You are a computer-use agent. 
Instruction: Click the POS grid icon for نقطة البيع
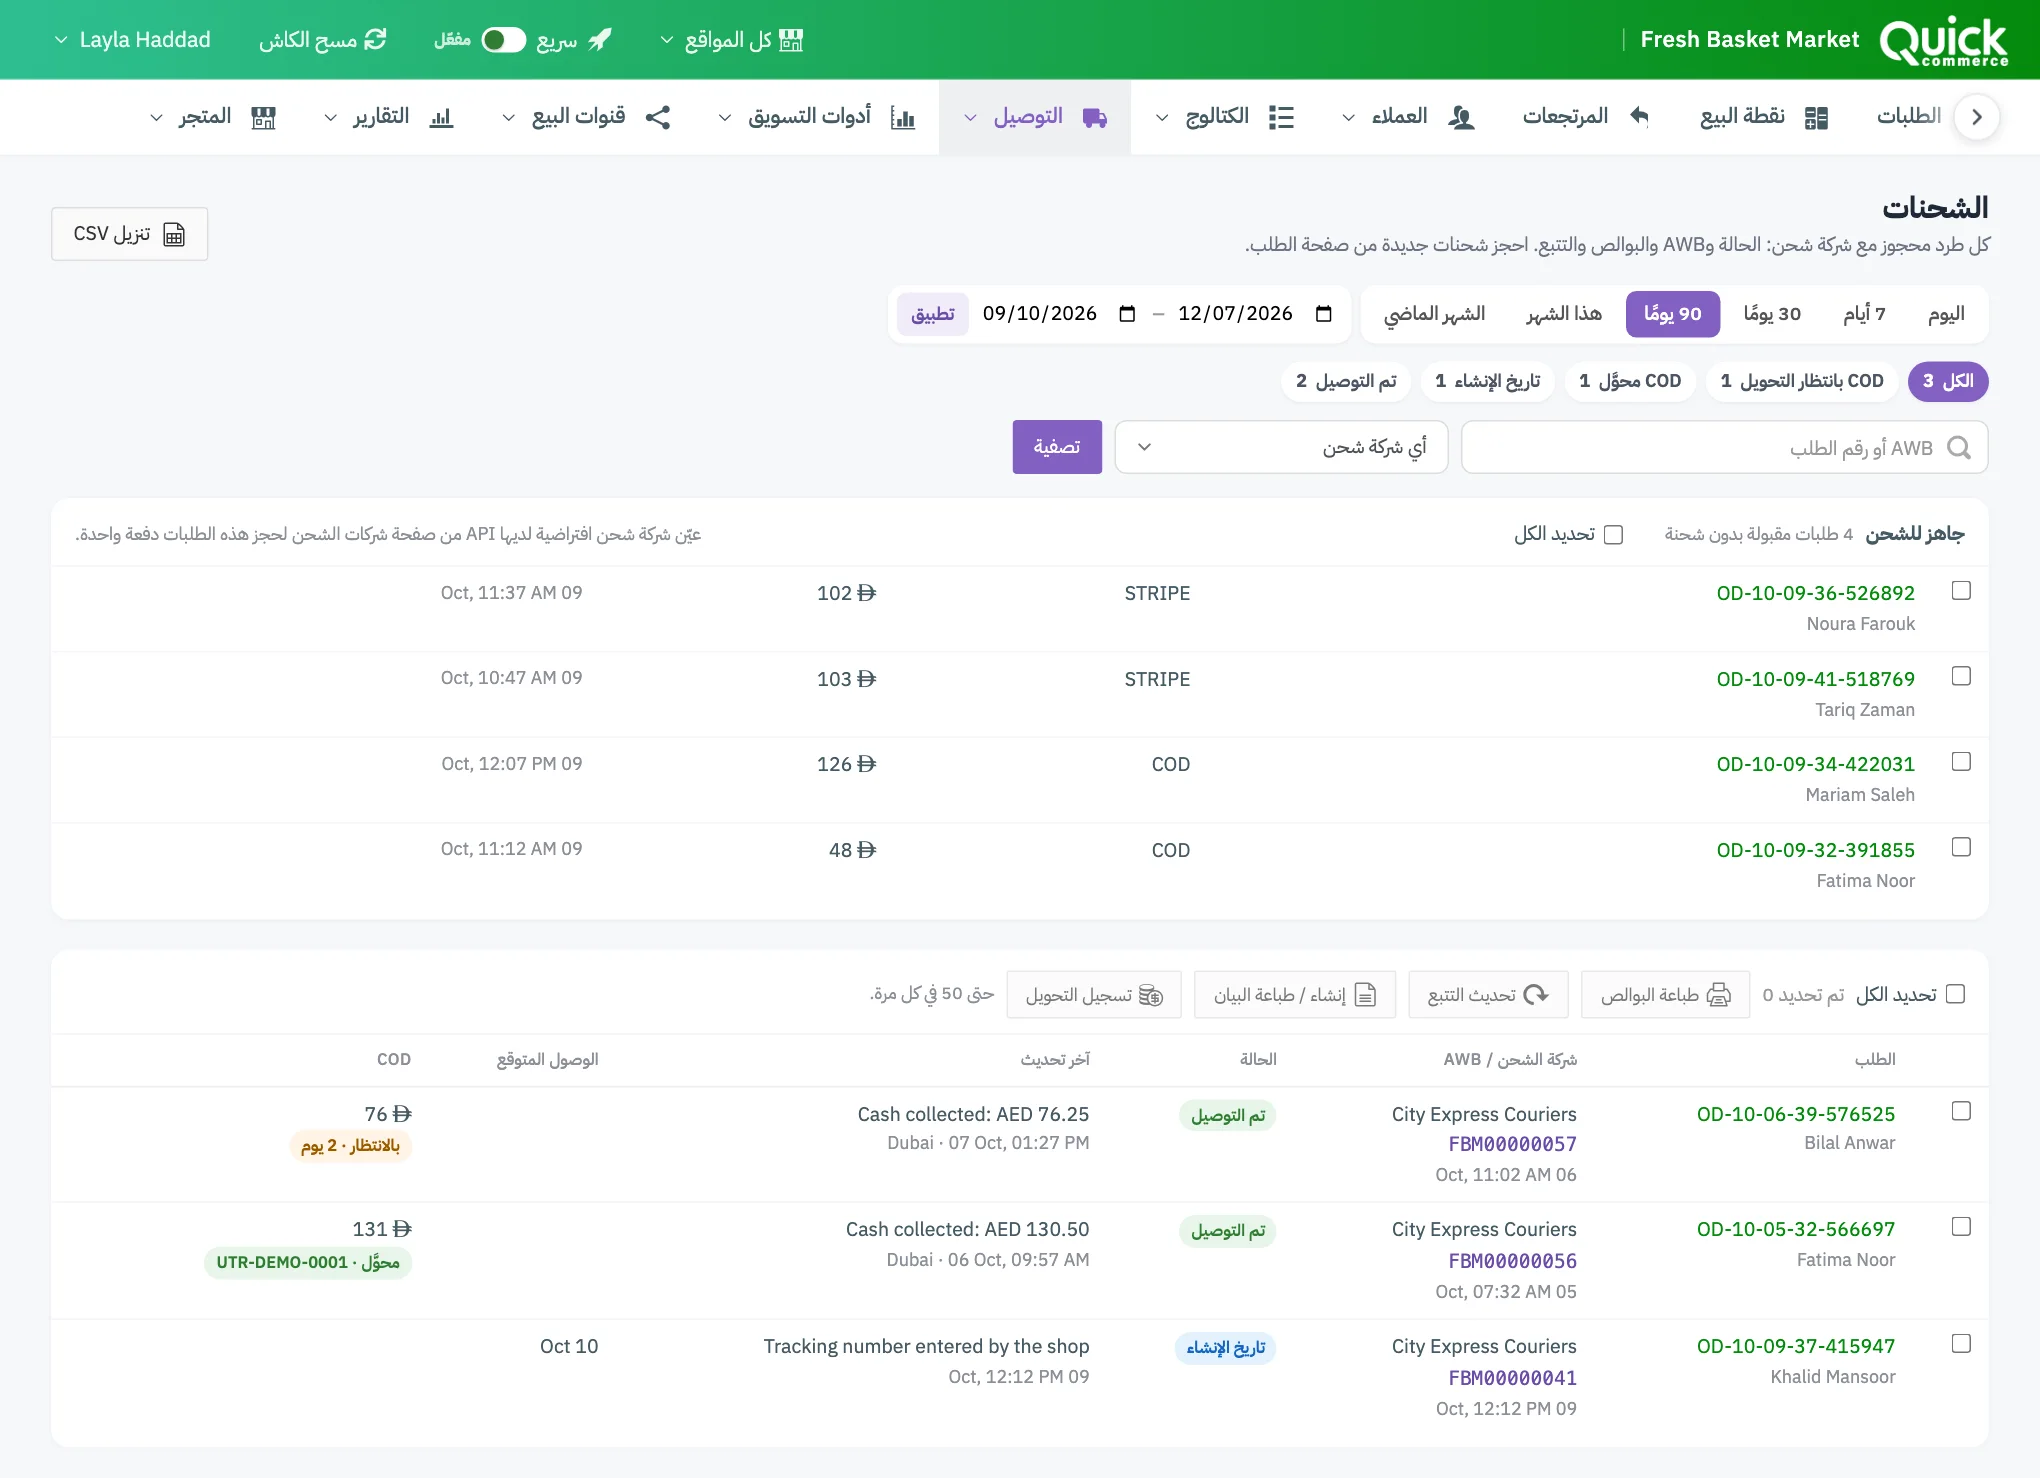coord(1816,117)
